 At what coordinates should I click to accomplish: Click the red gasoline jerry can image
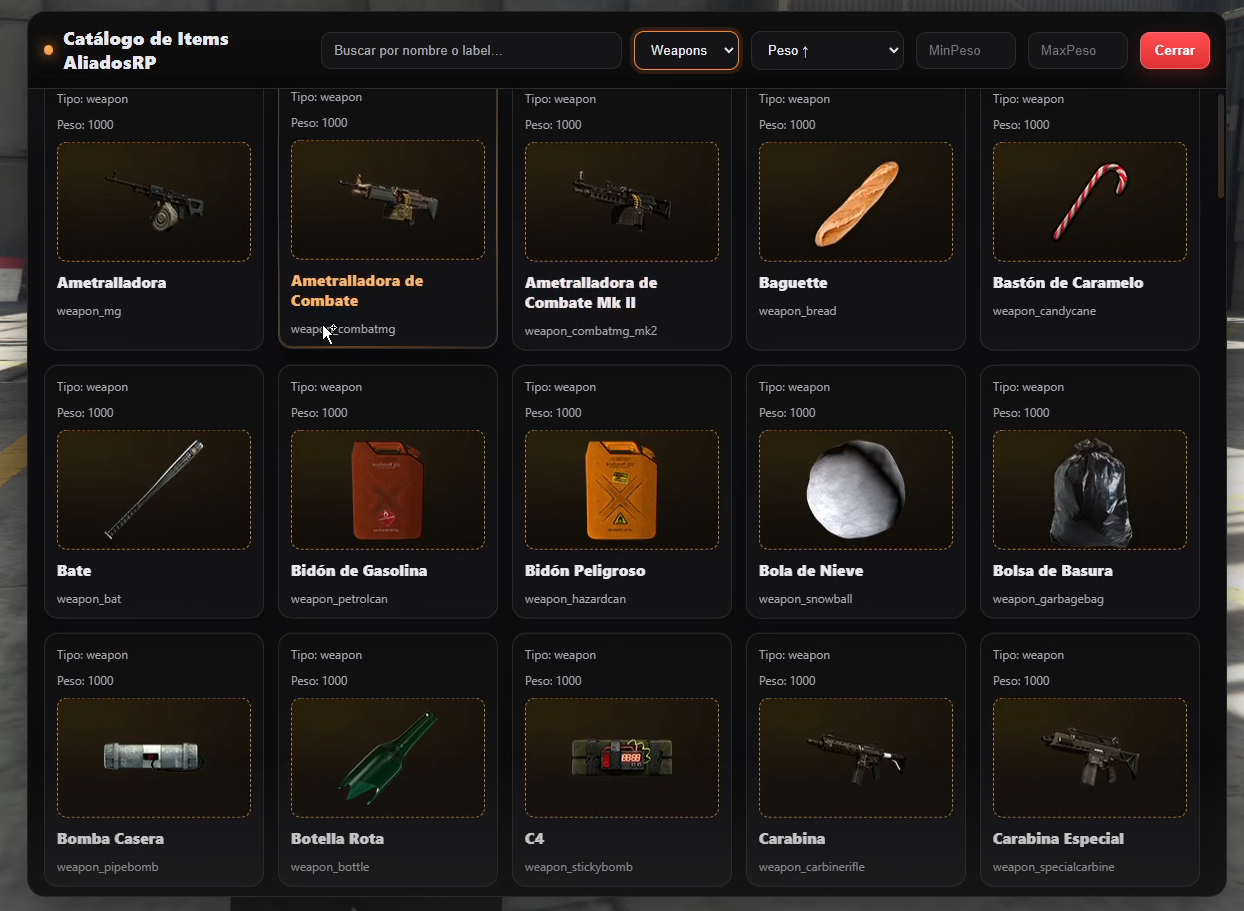387,490
